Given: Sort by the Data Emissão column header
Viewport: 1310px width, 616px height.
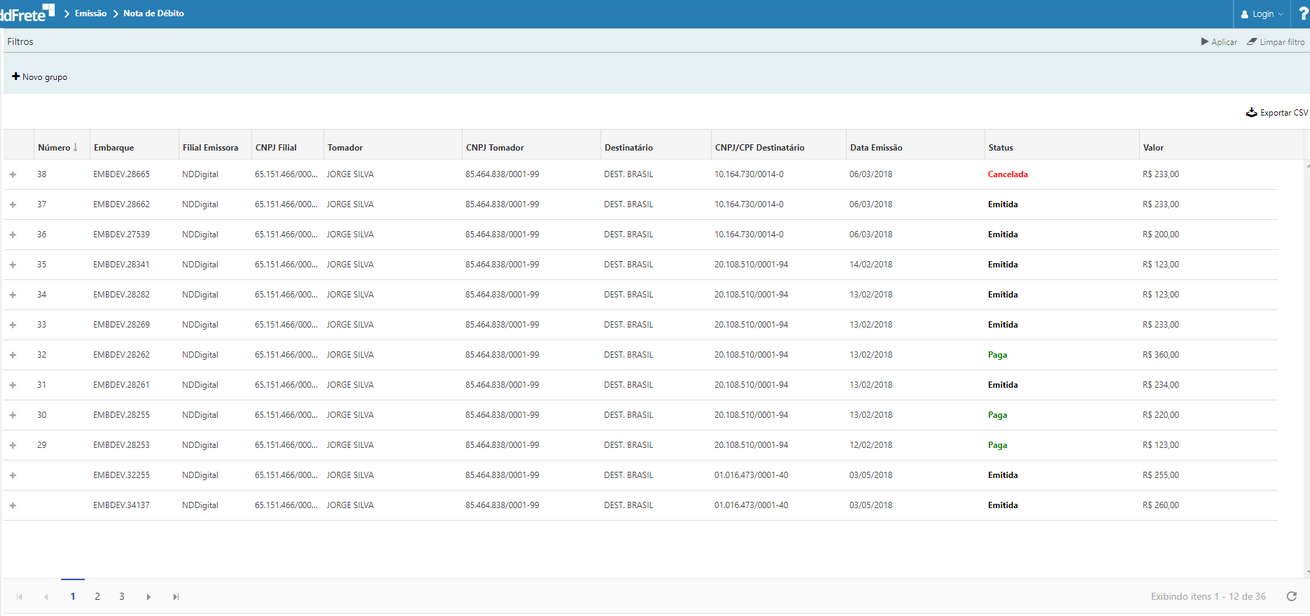Looking at the screenshot, I should pos(876,148).
